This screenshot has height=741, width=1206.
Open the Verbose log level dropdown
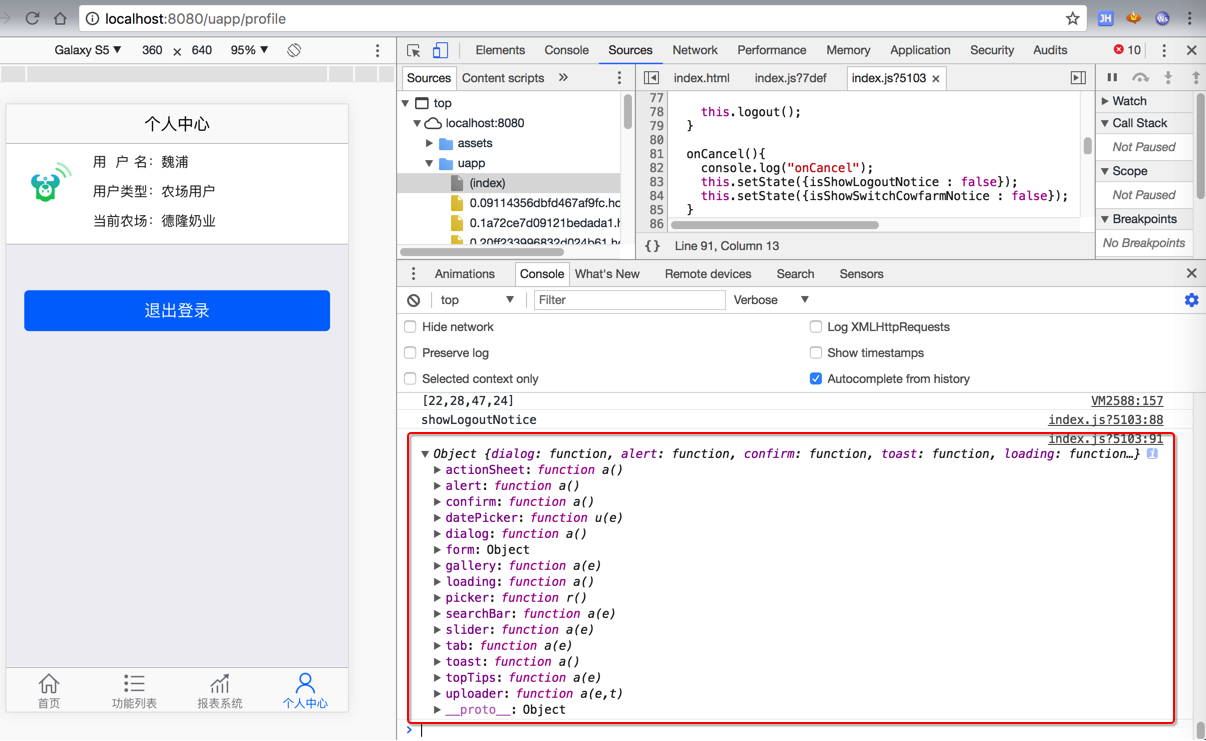tap(770, 300)
